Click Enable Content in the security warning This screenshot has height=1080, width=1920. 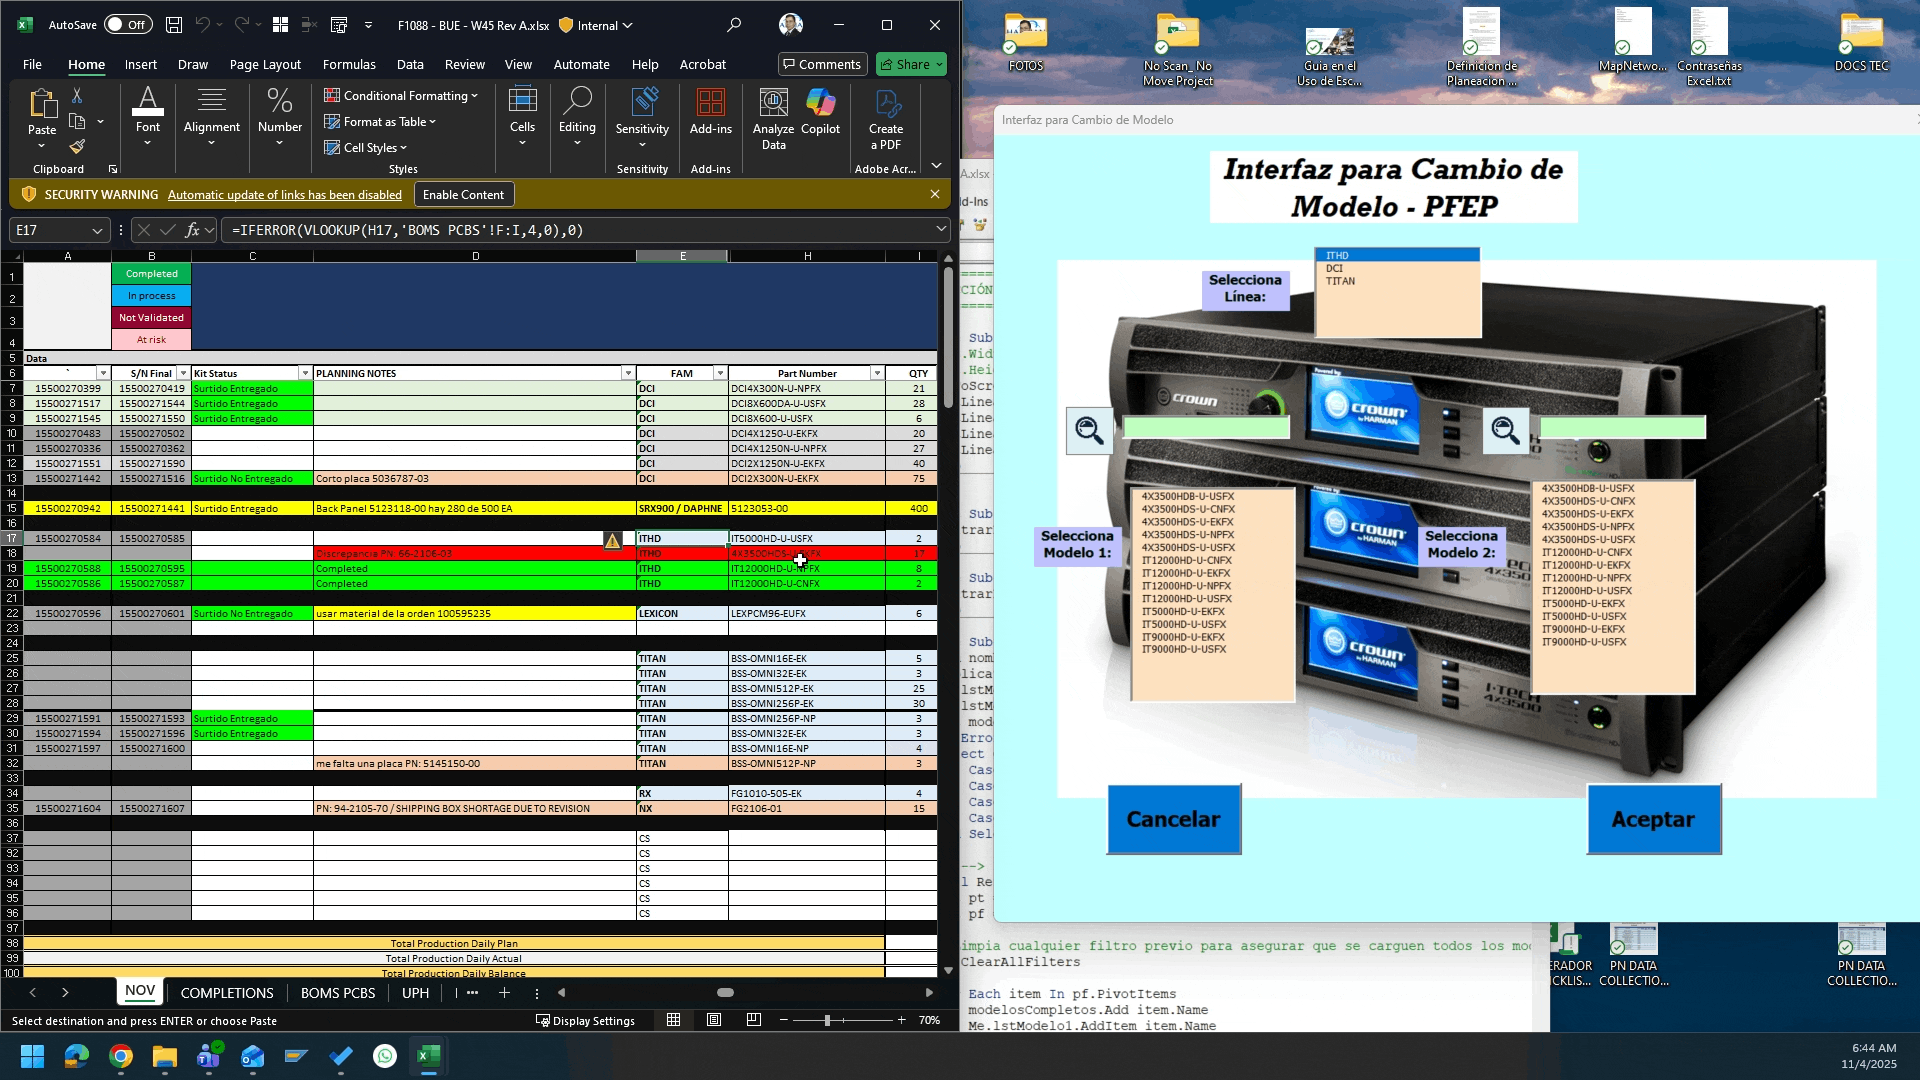coord(463,194)
